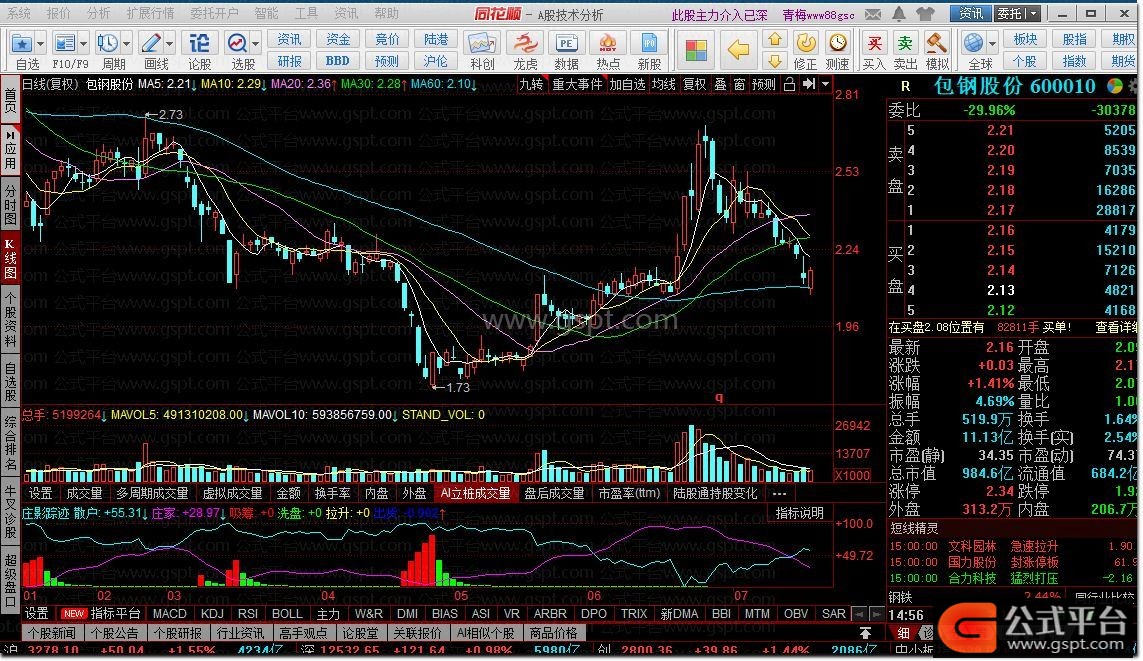Open the skin shirt icon in title bar
The height and width of the screenshot is (661, 1143).
coord(925,14)
